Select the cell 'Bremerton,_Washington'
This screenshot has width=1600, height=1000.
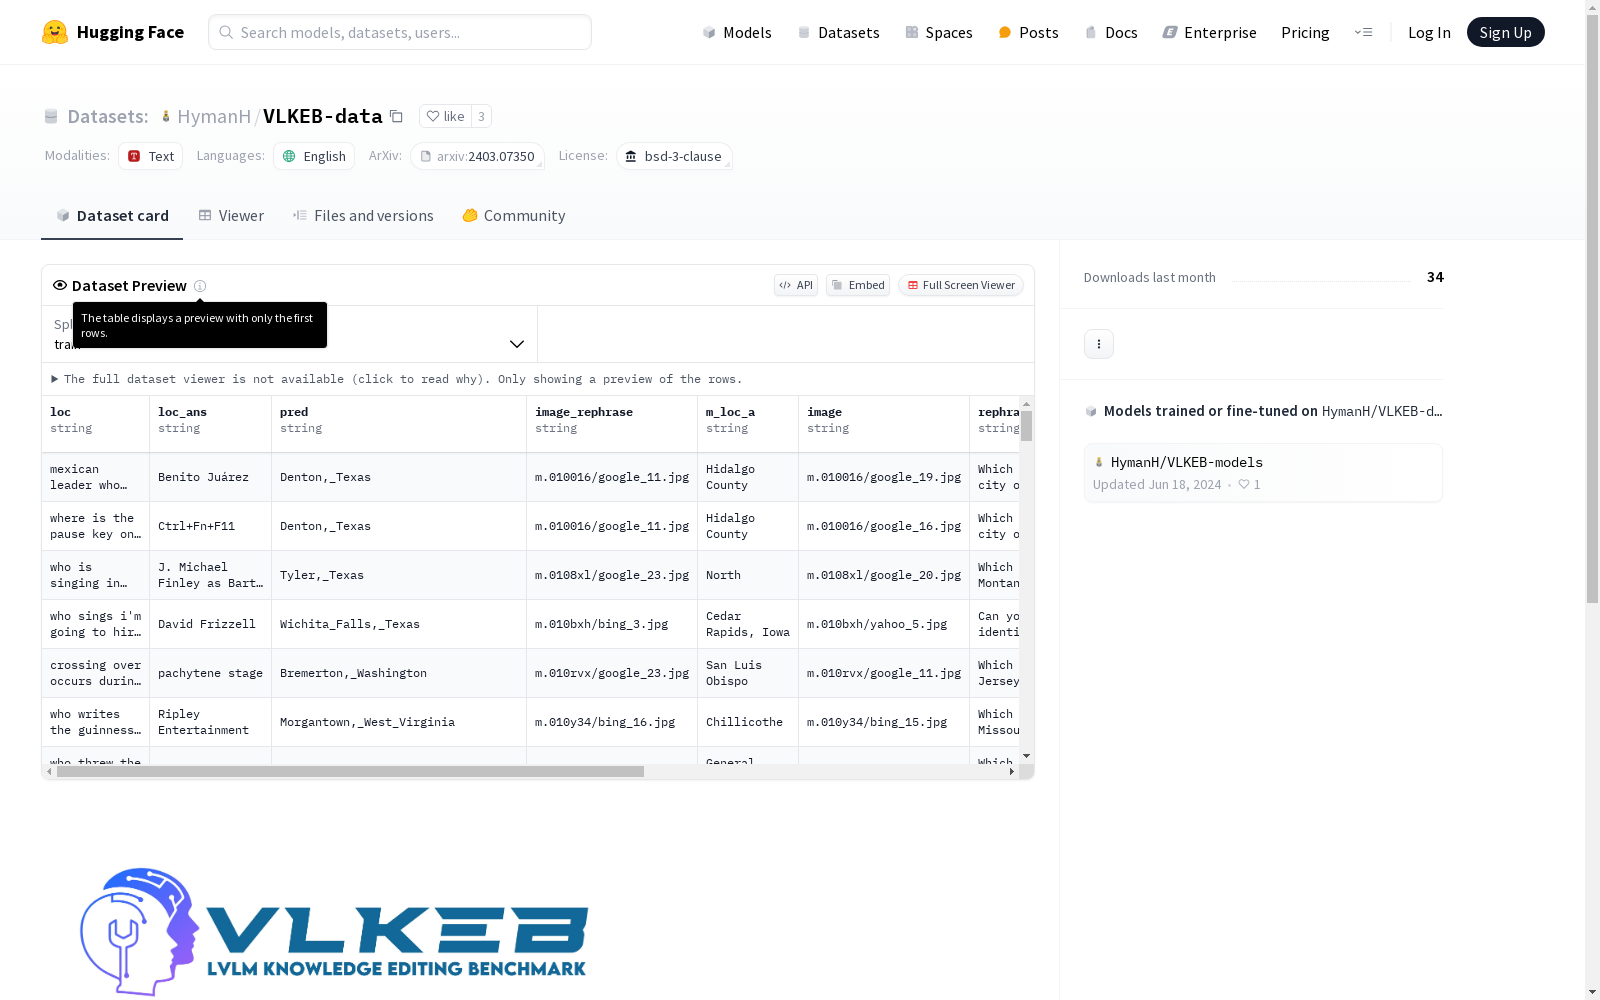coord(399,673)
